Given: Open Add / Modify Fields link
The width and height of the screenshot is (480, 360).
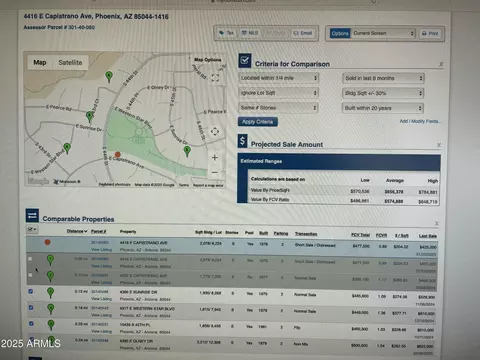Looking at the screenshot, I should click(420, 121).
